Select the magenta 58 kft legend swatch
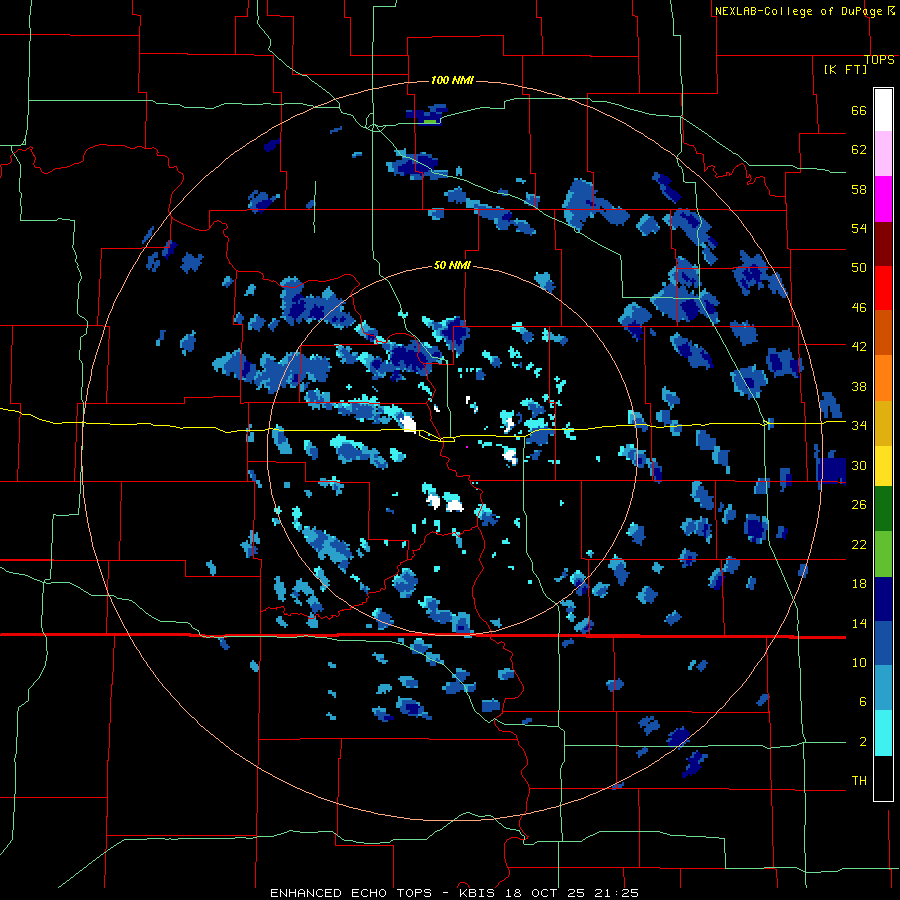Image resolution: width=900 pixels, height=900 pixels. pyautogui.click(x=883, y=199)
